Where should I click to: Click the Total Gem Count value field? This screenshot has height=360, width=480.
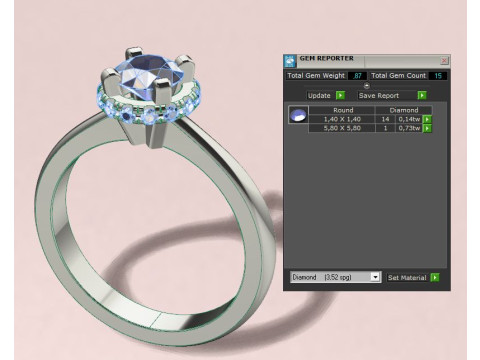pos(438,76)
